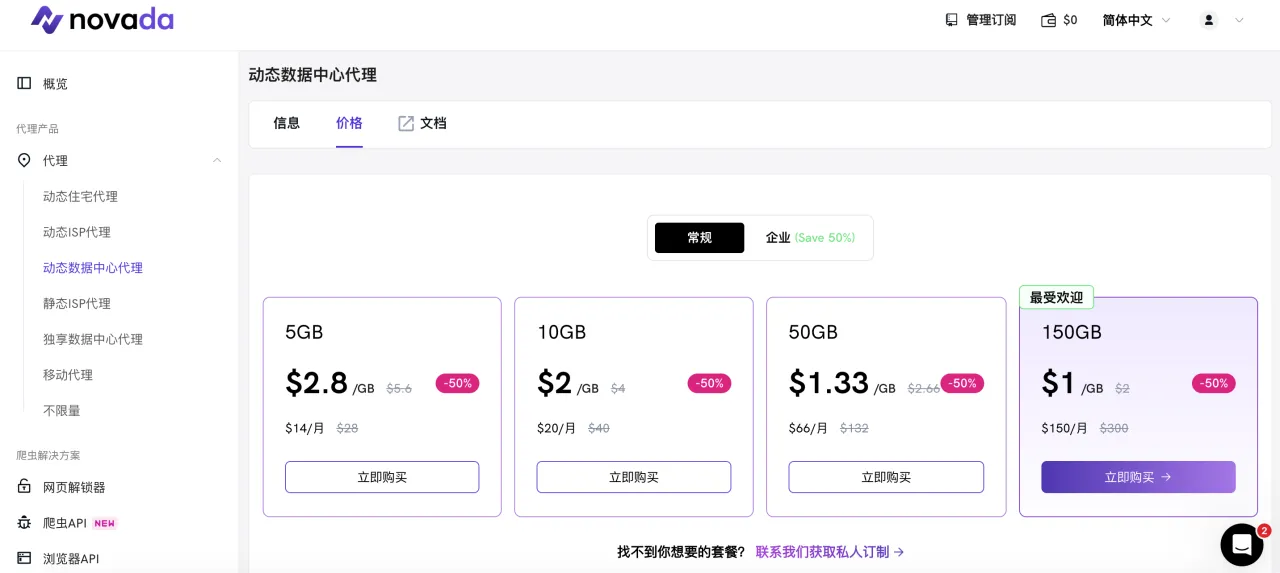Collapse the 代理 sidebar section
This screenshot has width=1280, height=573.
pos(217,160)
